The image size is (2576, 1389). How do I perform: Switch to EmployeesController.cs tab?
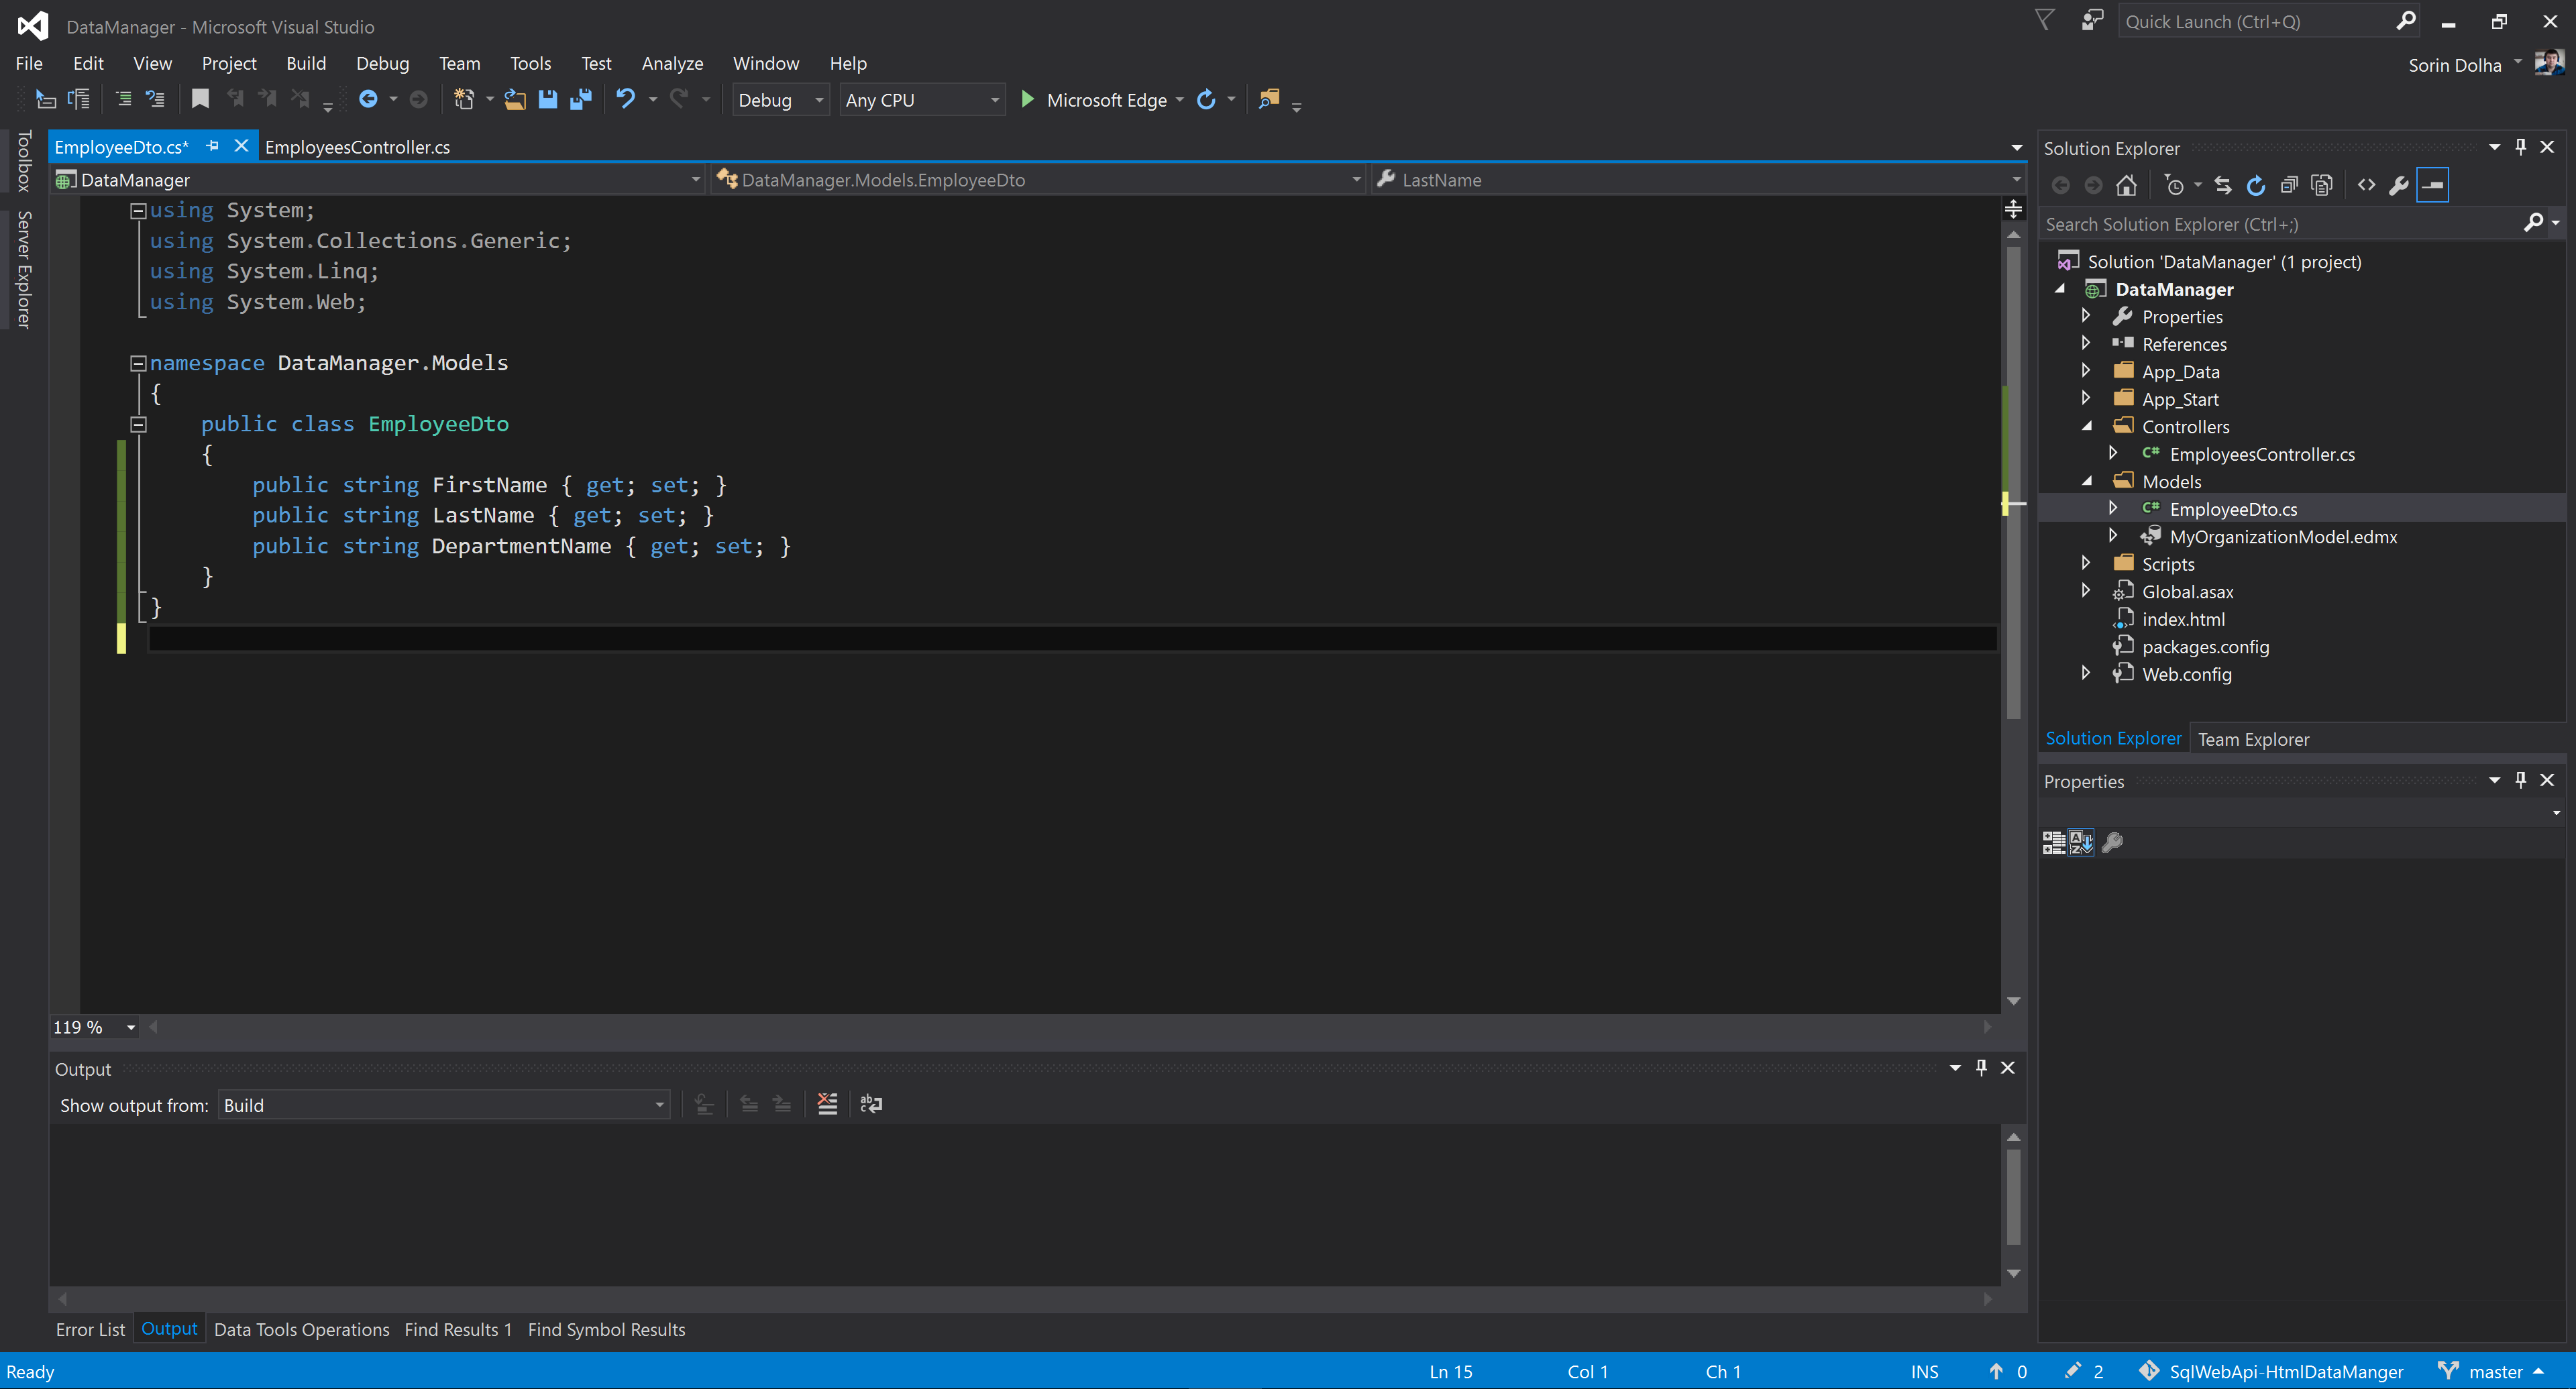pyautogui.click(x=357, y=147)
